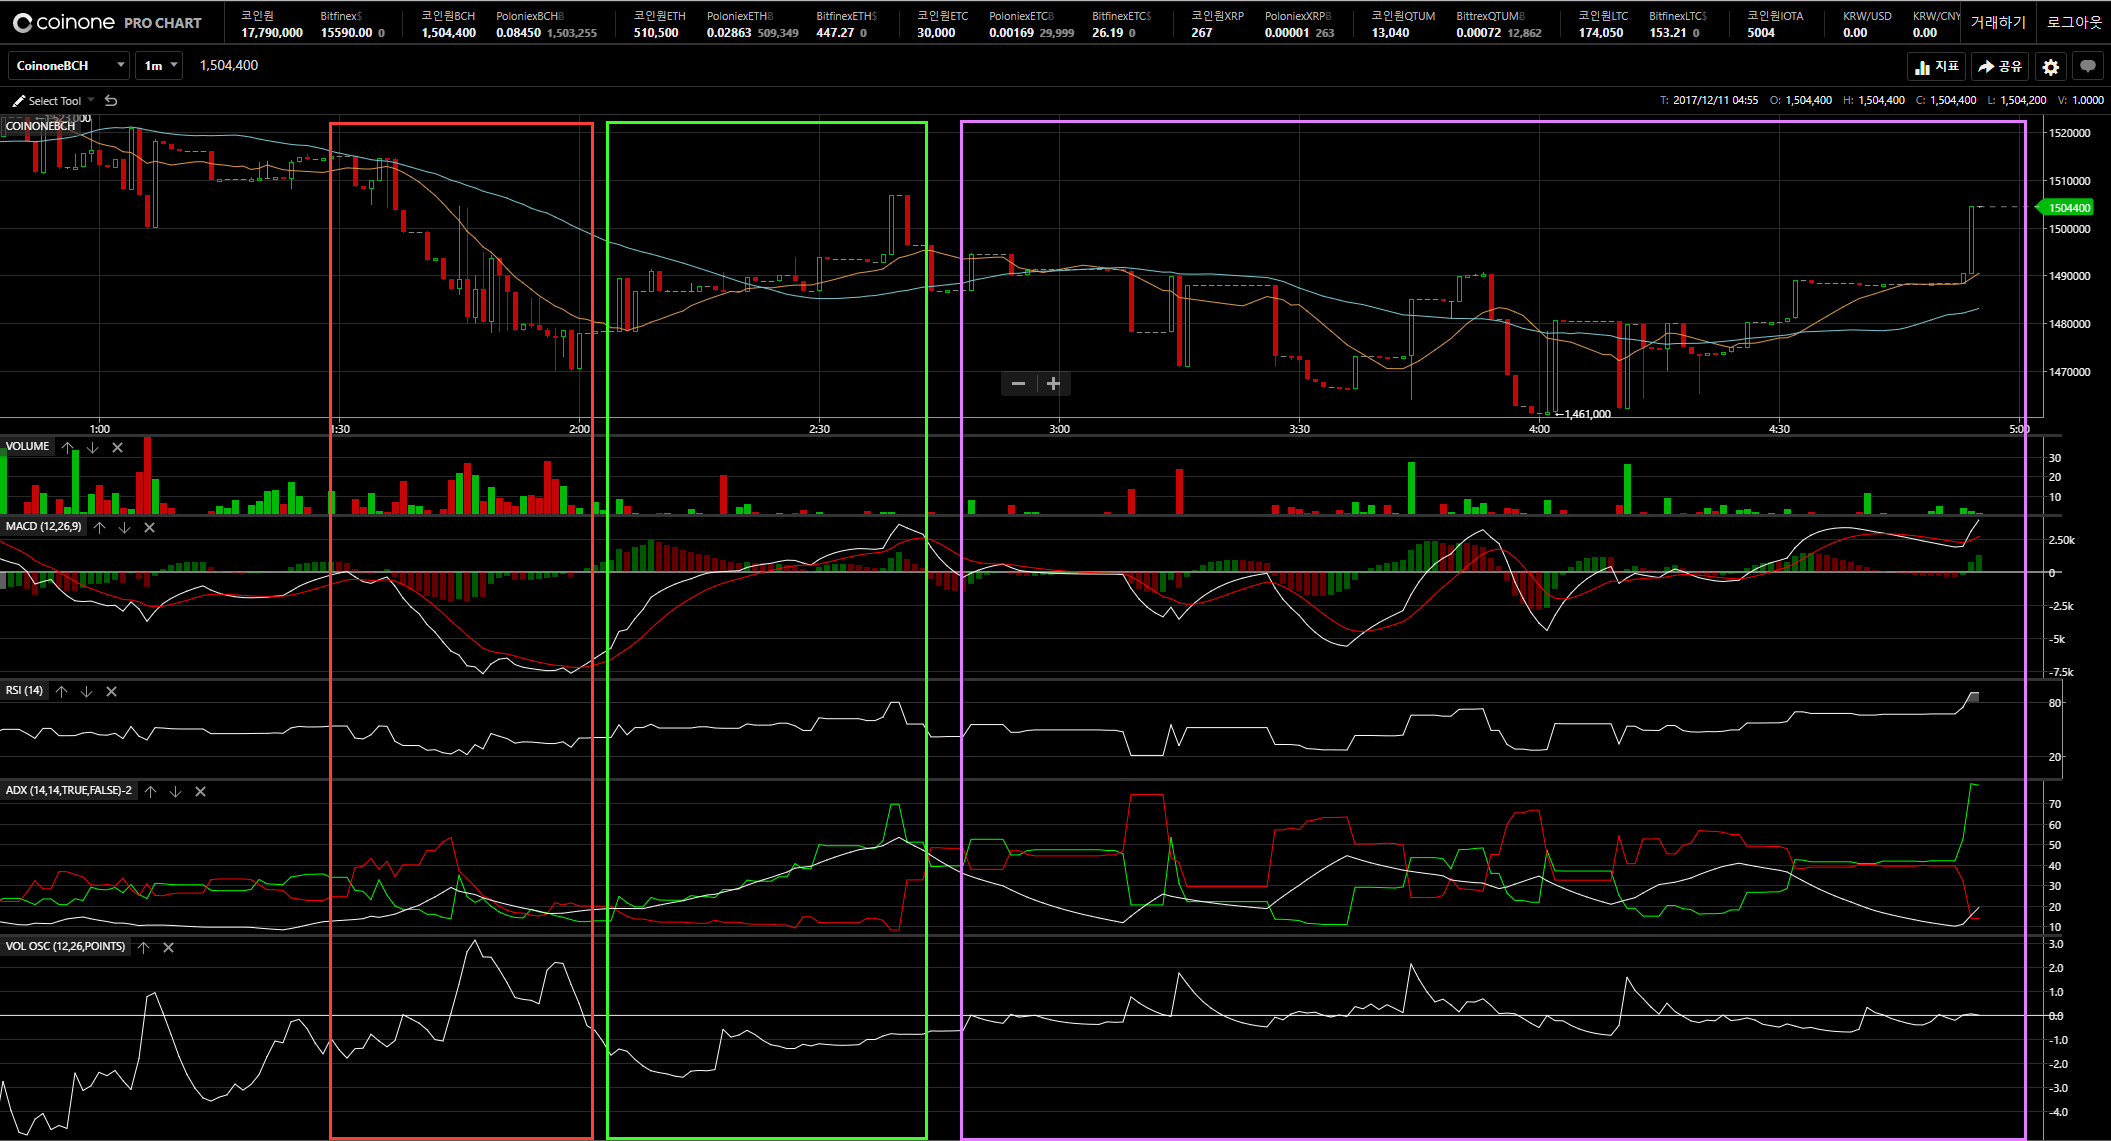Viewport: 2111px width, 1141px height.
Task: Open the CoinoneBCH symbol dropdown
Action: tap(68, 66)
